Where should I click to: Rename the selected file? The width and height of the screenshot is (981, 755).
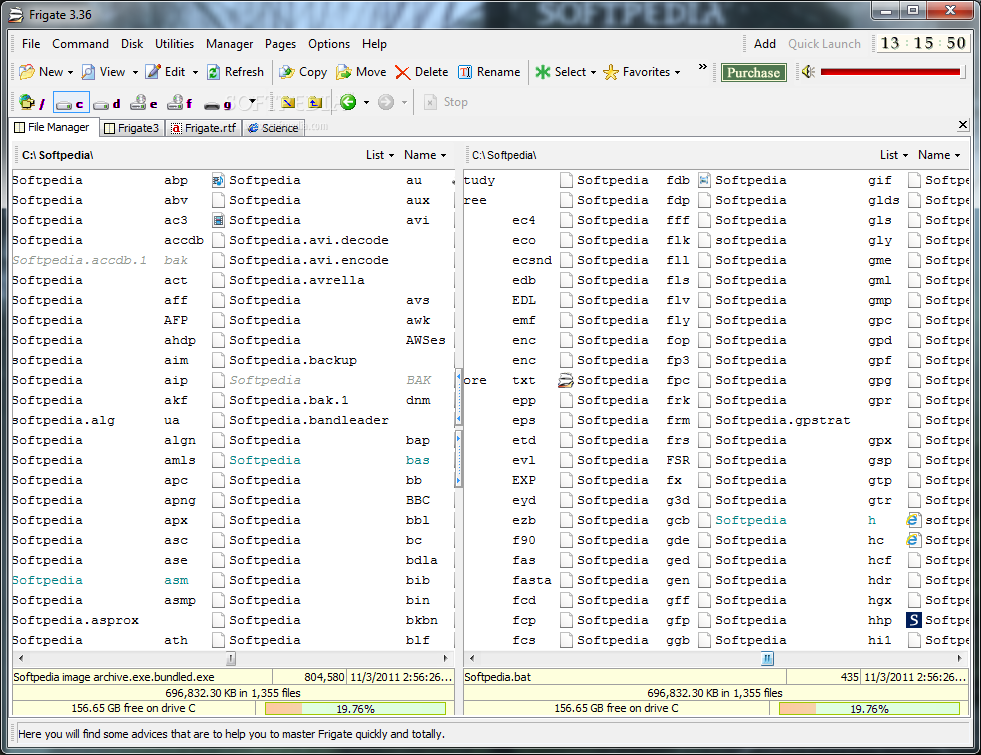489,72
